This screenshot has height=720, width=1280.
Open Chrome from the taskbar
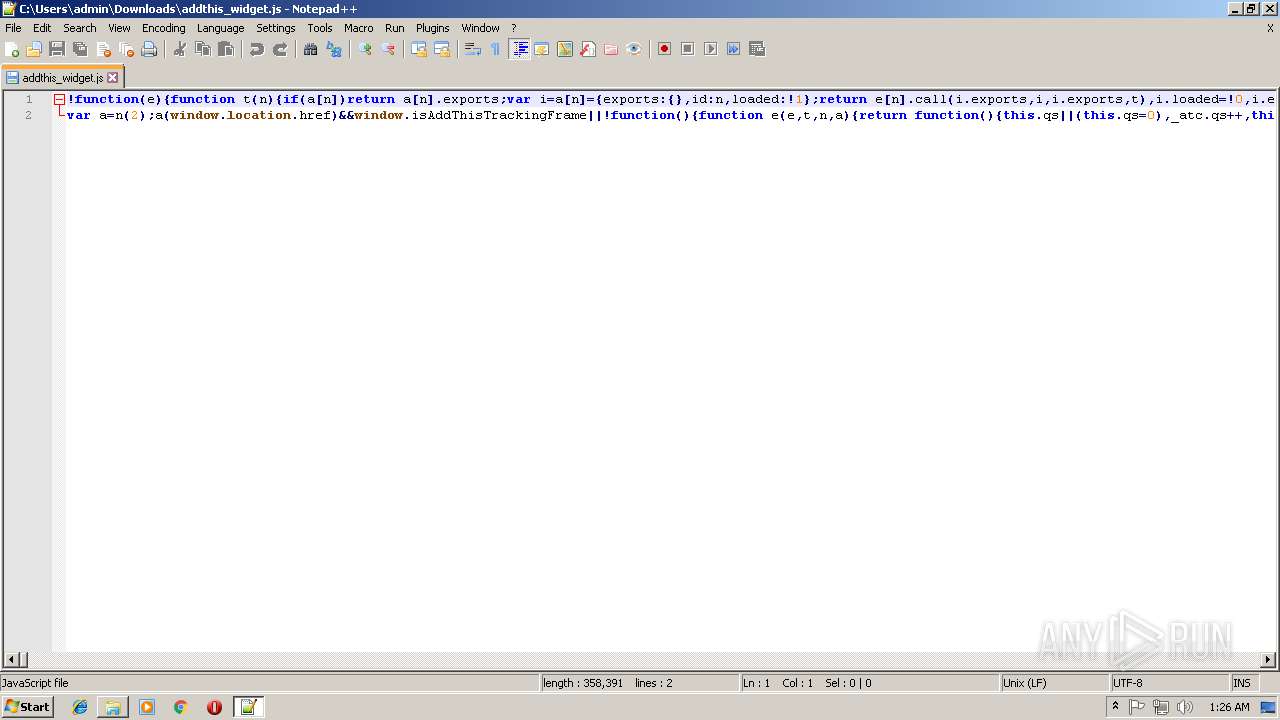click(181, 707)
